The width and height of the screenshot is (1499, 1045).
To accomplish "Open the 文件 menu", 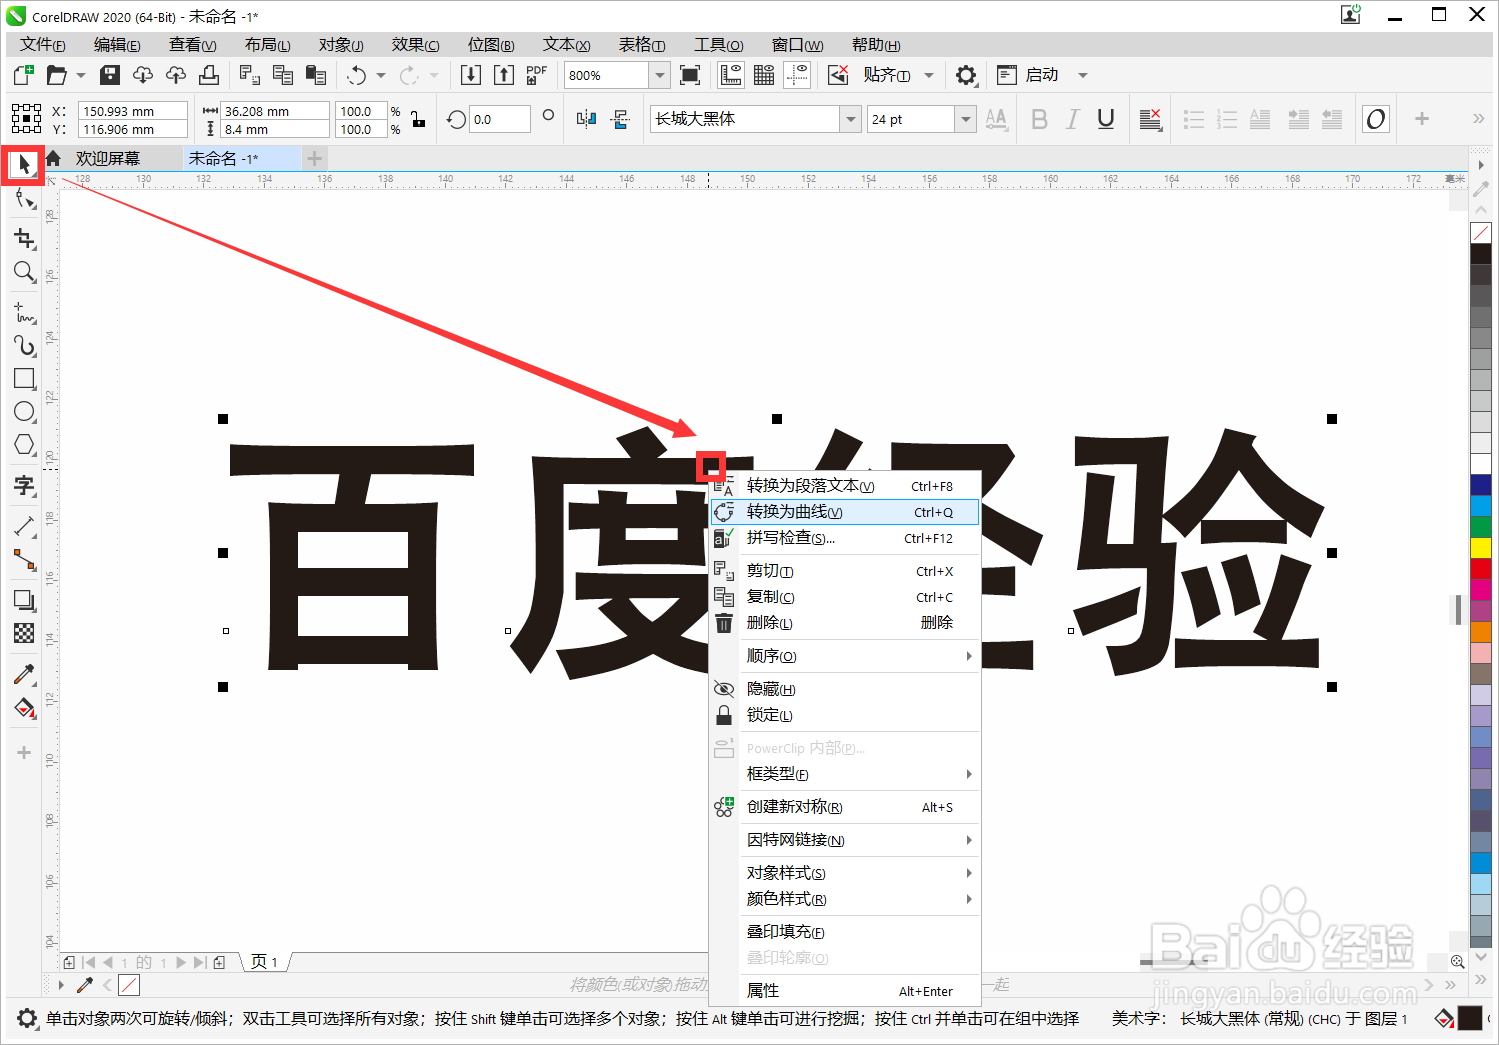I will pos(43,45).
